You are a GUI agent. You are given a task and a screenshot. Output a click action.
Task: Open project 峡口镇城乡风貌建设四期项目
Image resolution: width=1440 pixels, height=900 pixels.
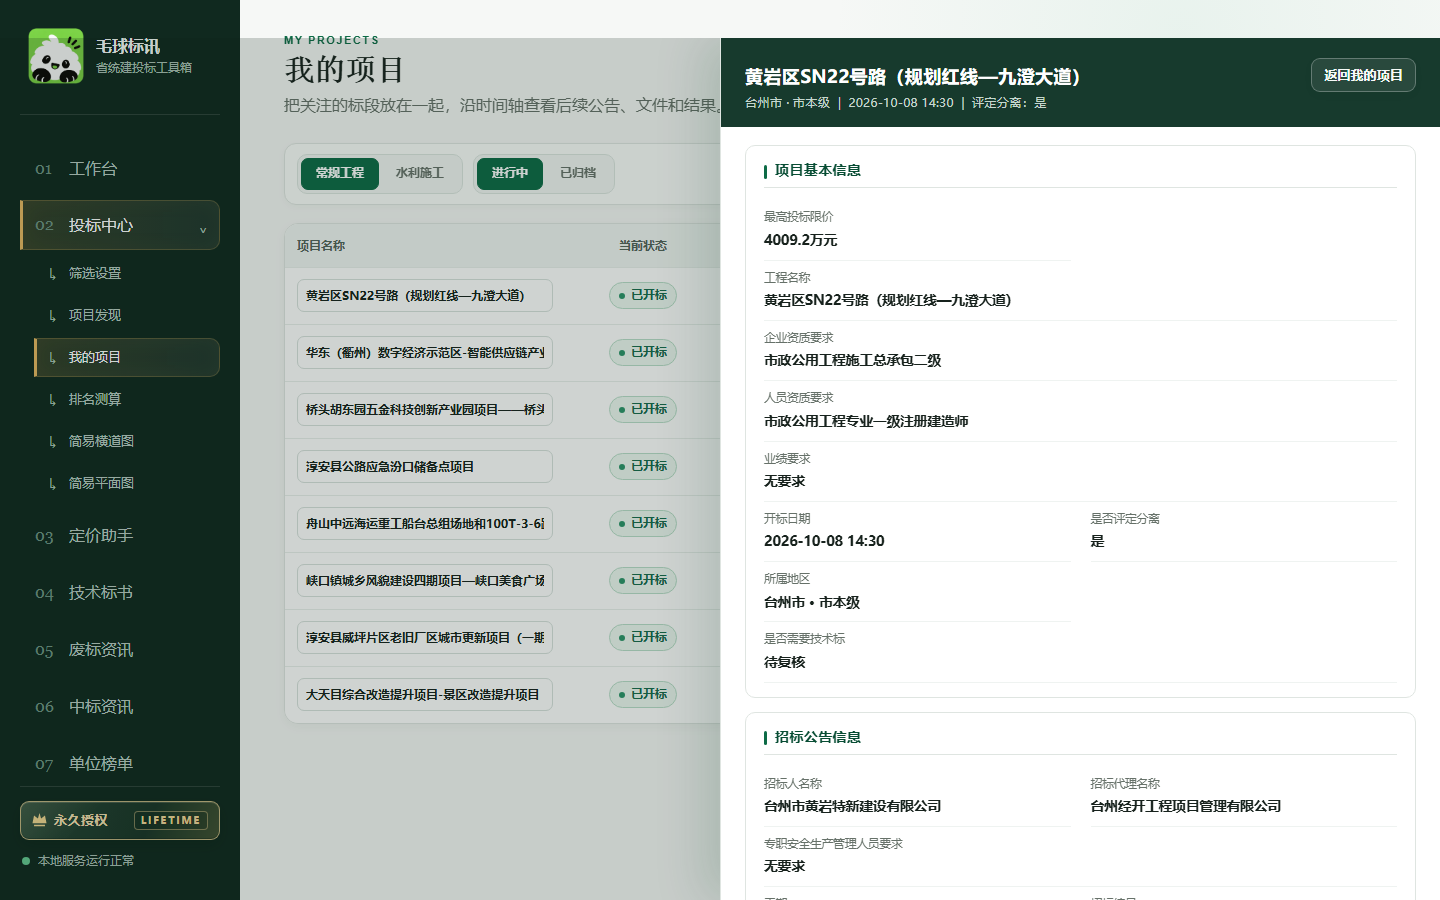click(x=425, y=581)
